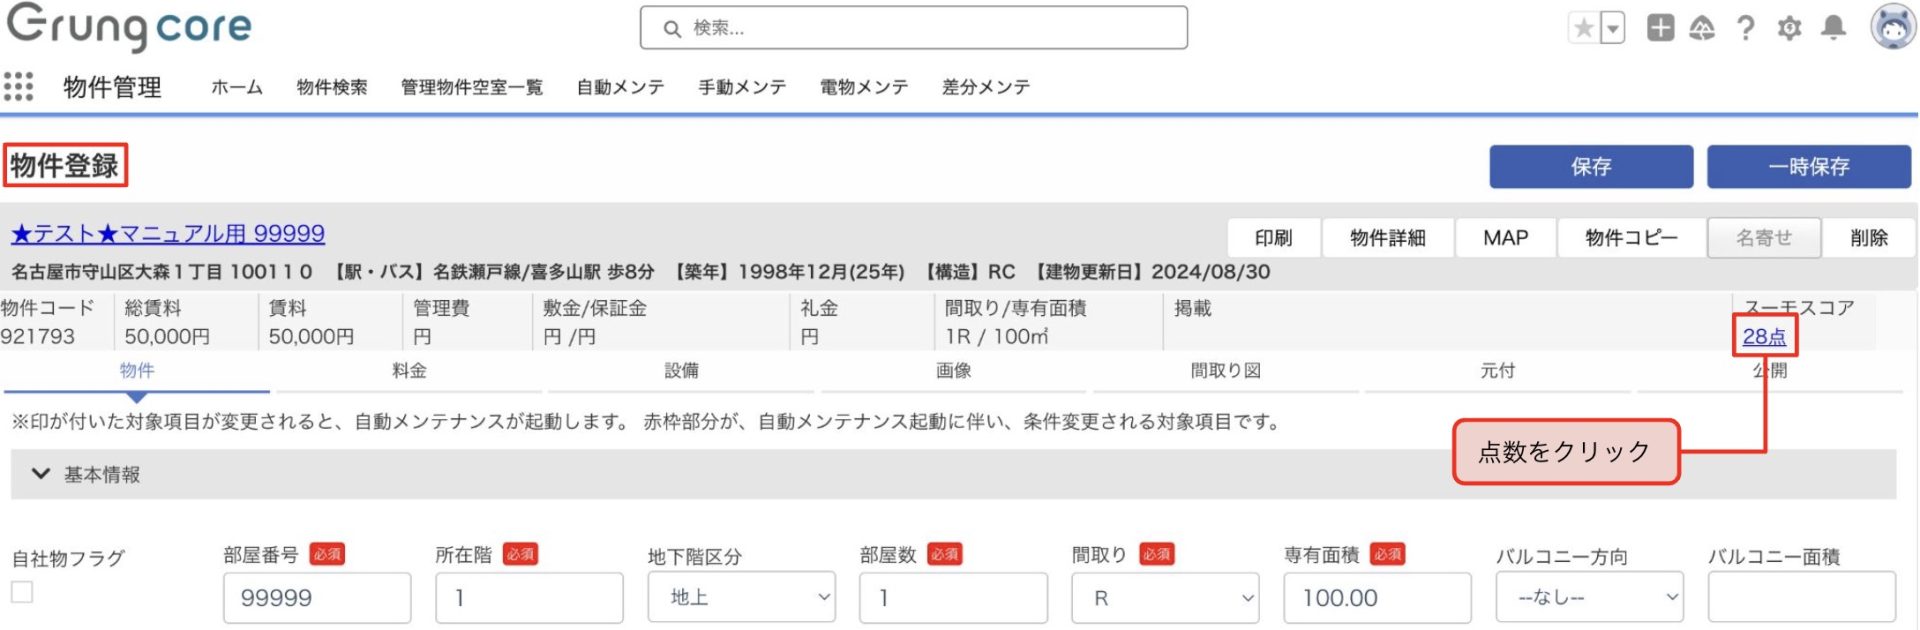Collapse the 基本情報 section
Image resolution: width=1920 pixels, height=630 pixels.
[x=41, y=474]
